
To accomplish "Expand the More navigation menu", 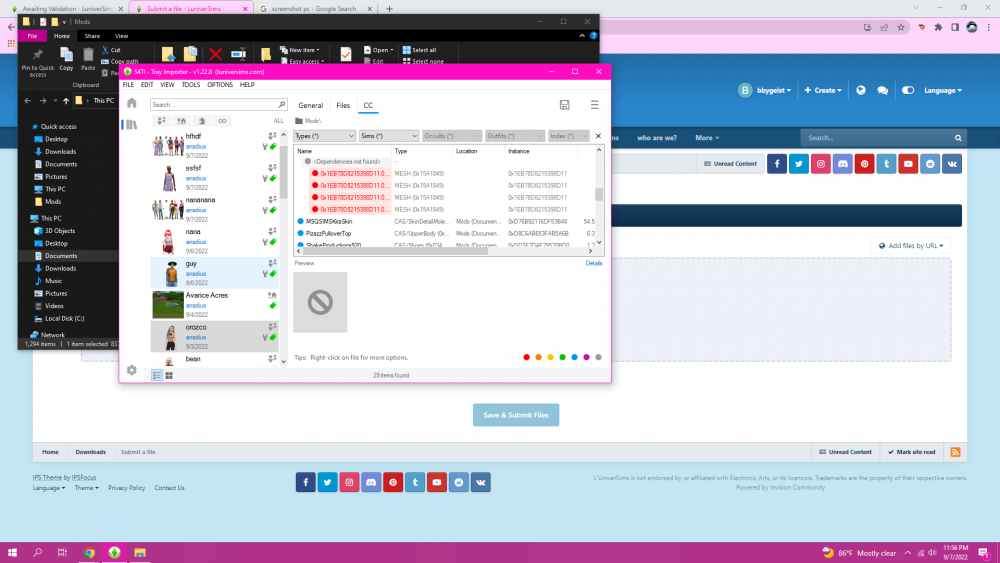I will pos(707,138).
